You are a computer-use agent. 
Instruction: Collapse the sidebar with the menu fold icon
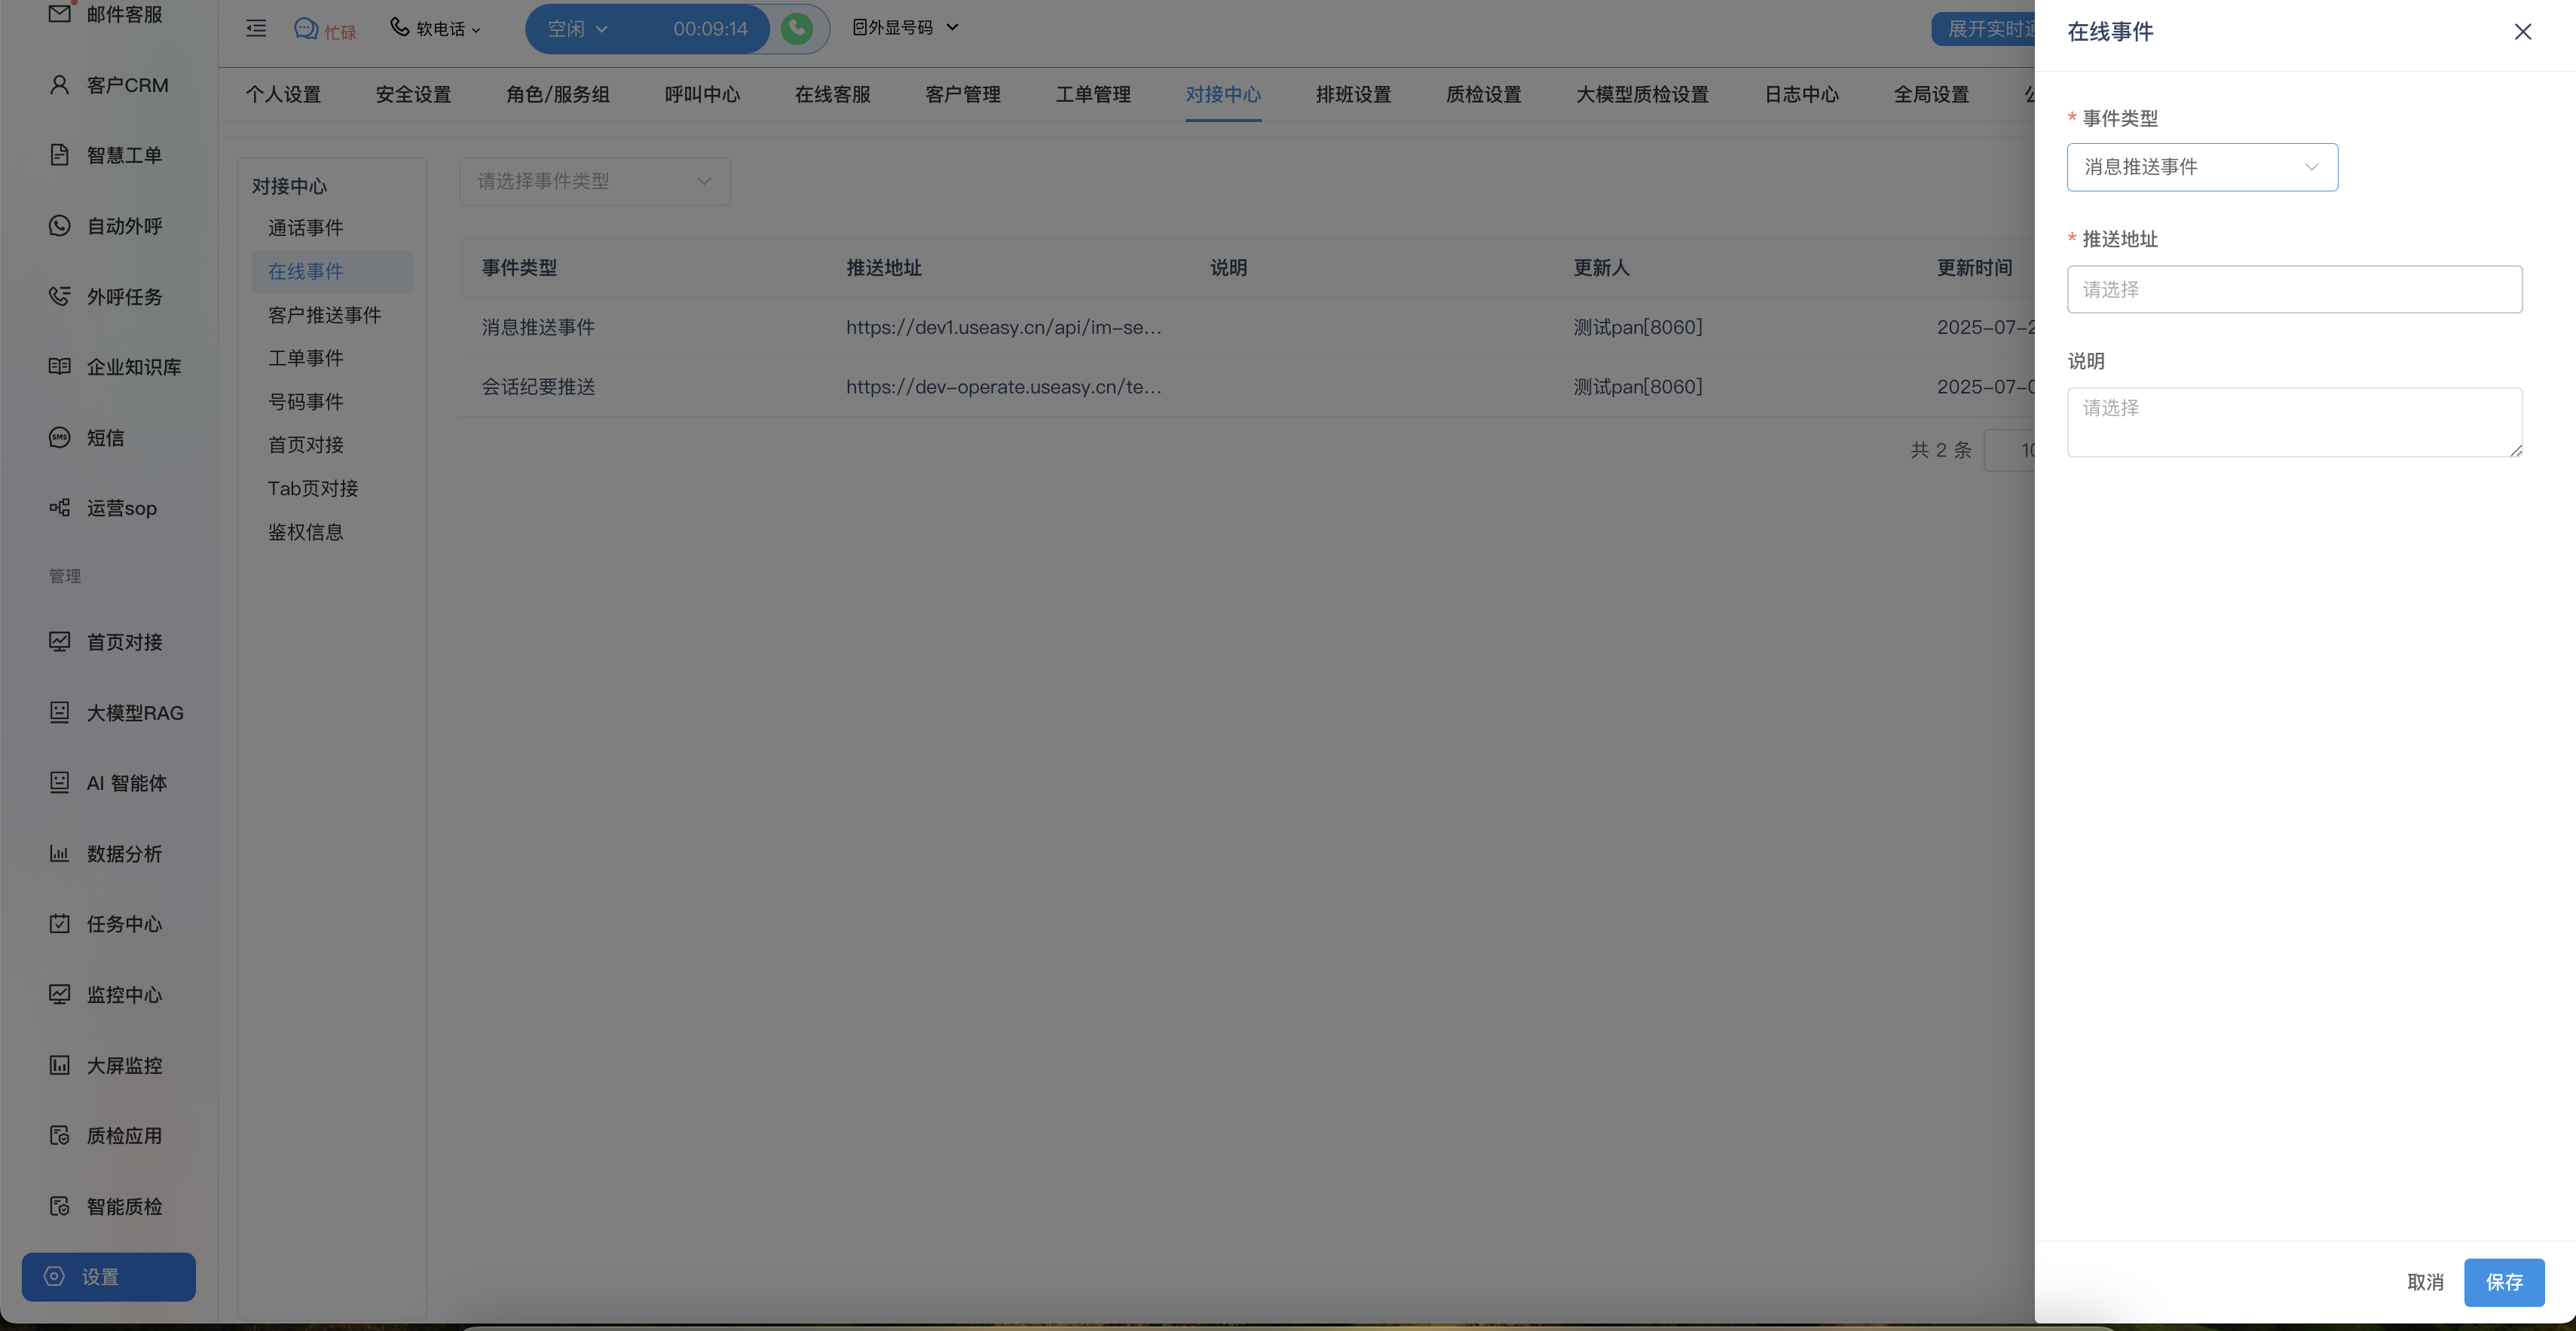click(256, 28)
